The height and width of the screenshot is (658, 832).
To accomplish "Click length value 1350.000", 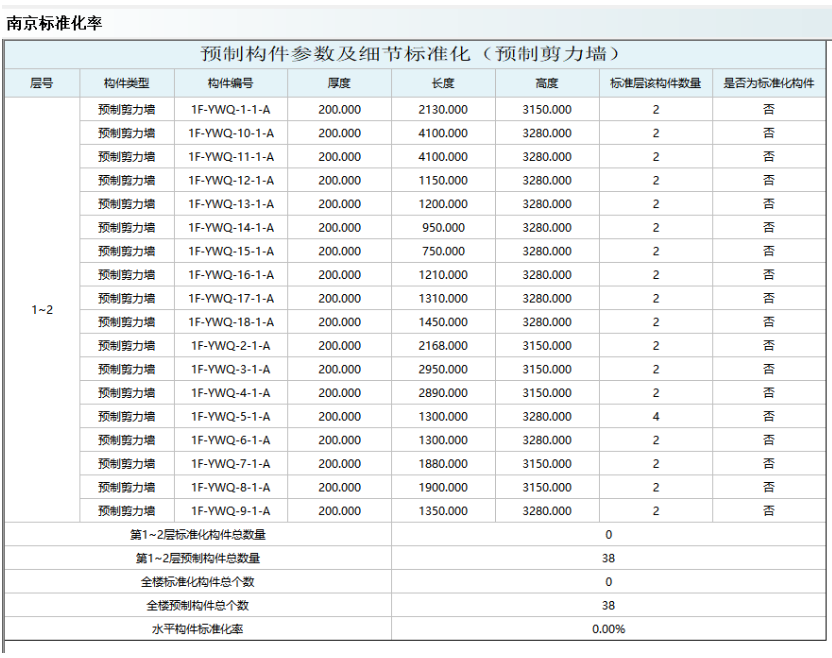I will [x=443, y=511].
